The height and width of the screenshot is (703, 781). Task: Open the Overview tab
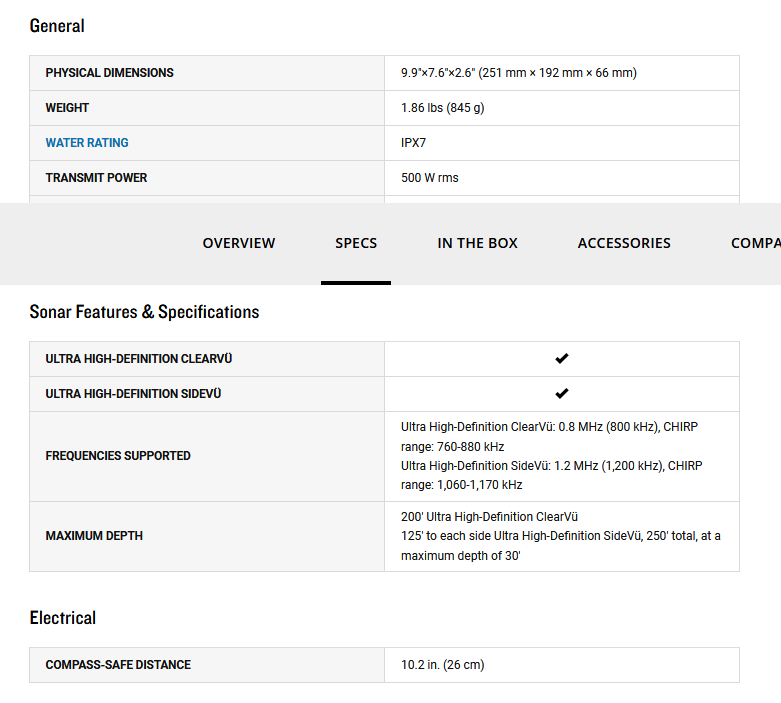239,243
